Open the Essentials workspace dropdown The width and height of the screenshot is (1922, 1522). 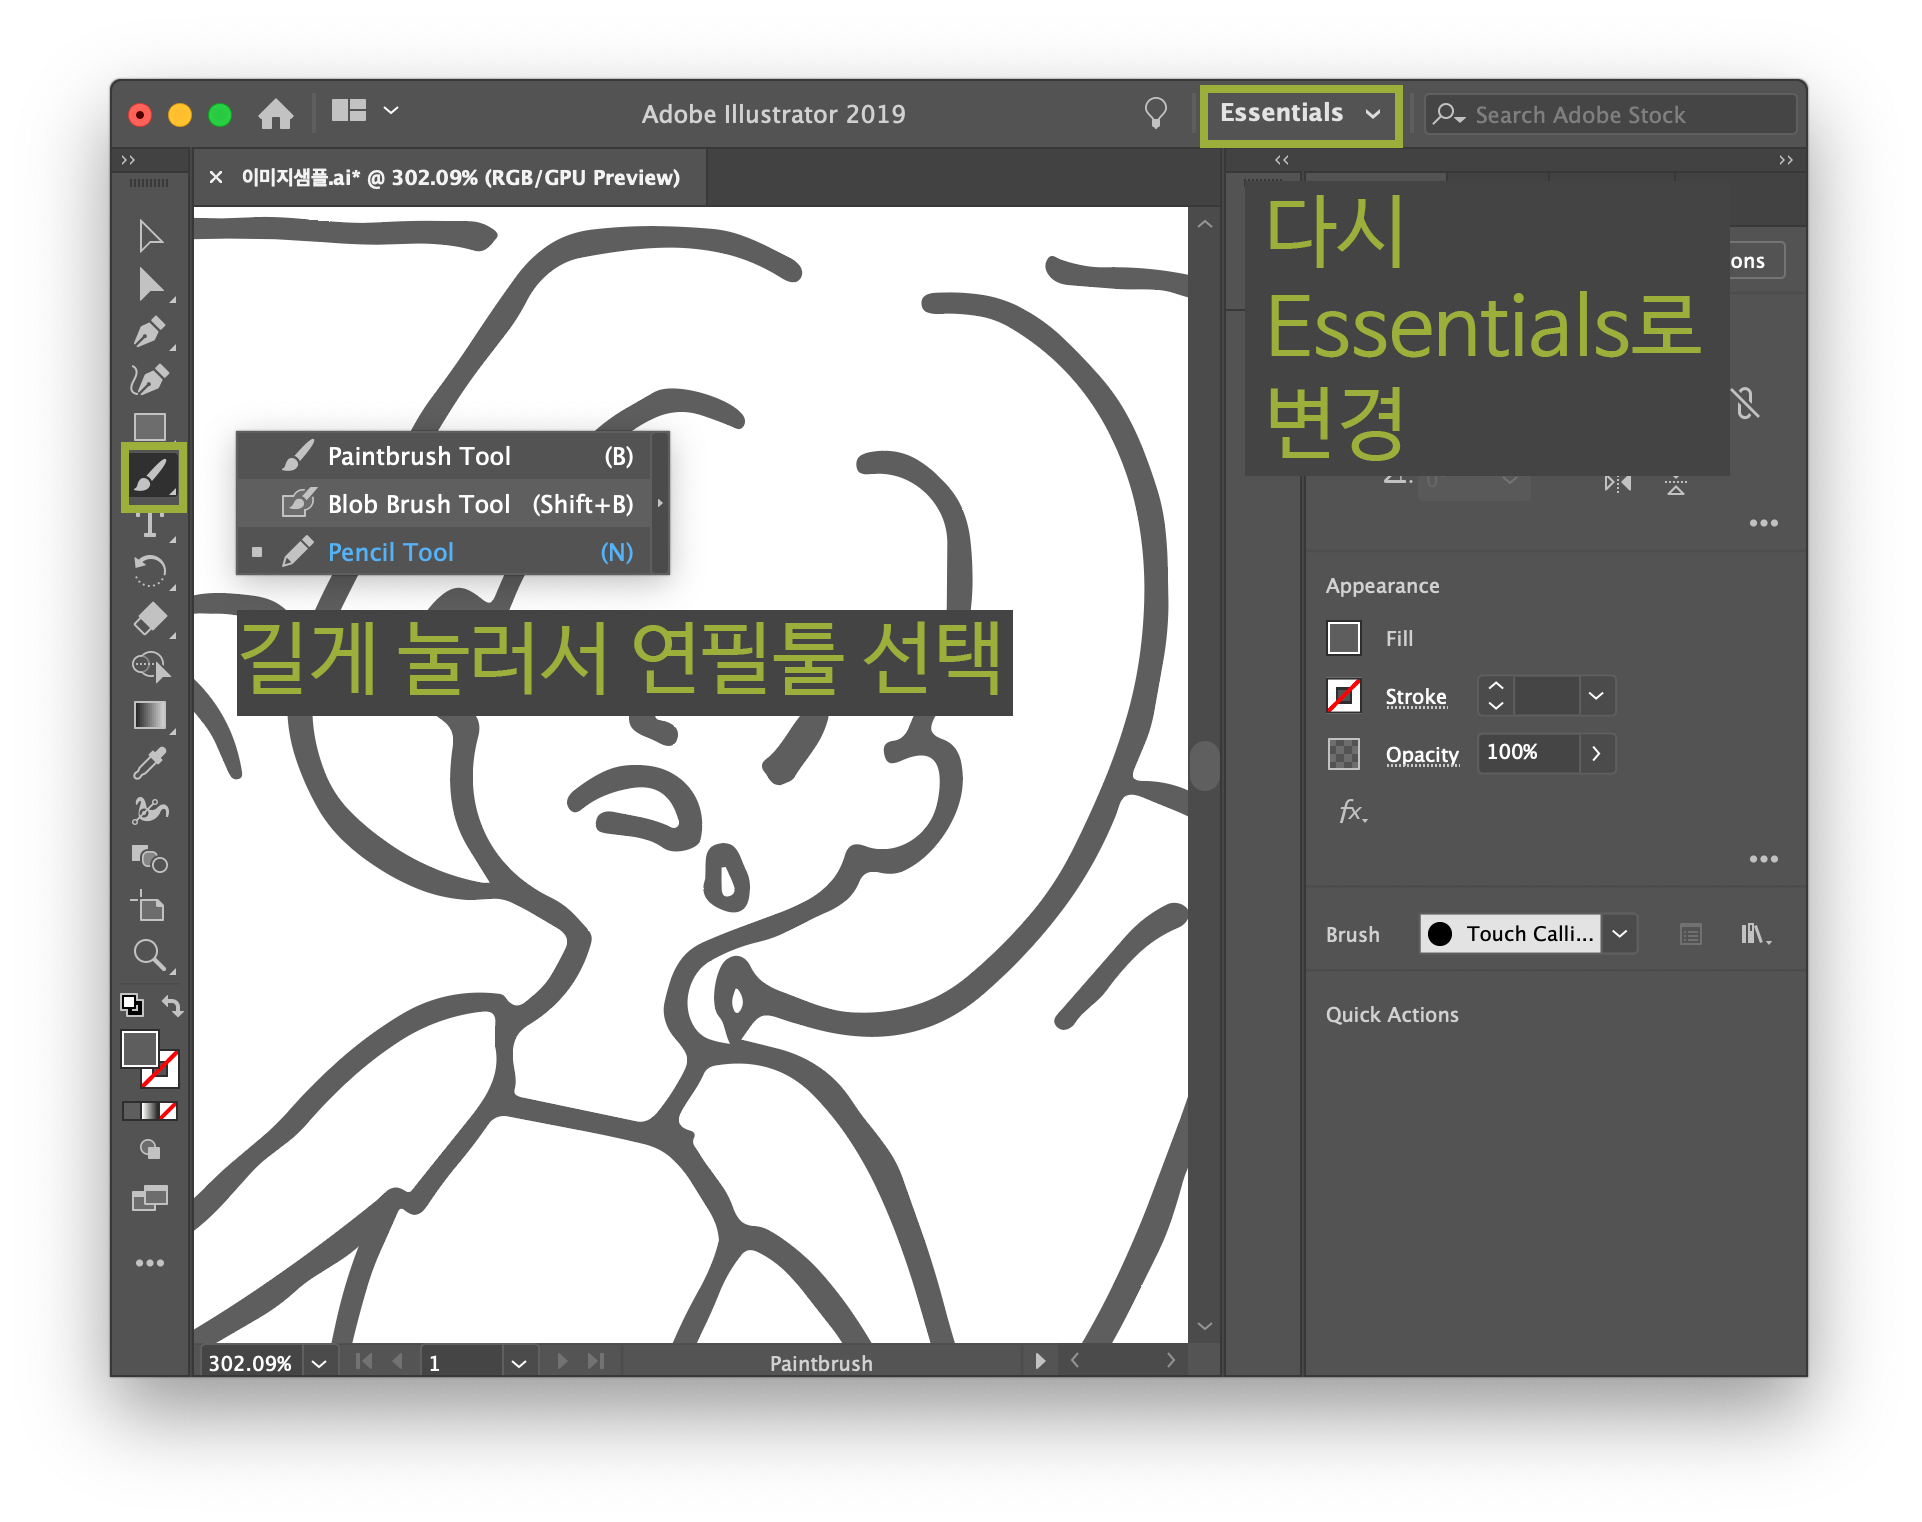point(1300,114)
